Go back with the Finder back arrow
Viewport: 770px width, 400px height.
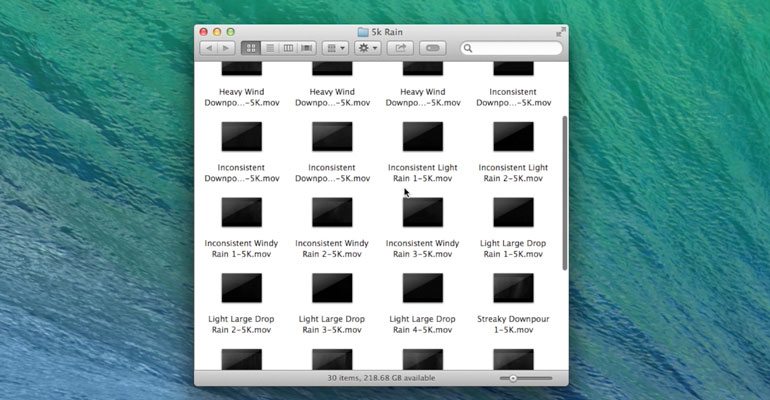[x=209, y=48]
